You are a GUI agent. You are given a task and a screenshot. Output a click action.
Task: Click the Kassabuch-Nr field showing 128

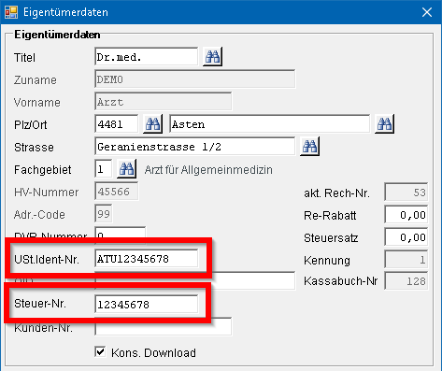coord(406,281)
